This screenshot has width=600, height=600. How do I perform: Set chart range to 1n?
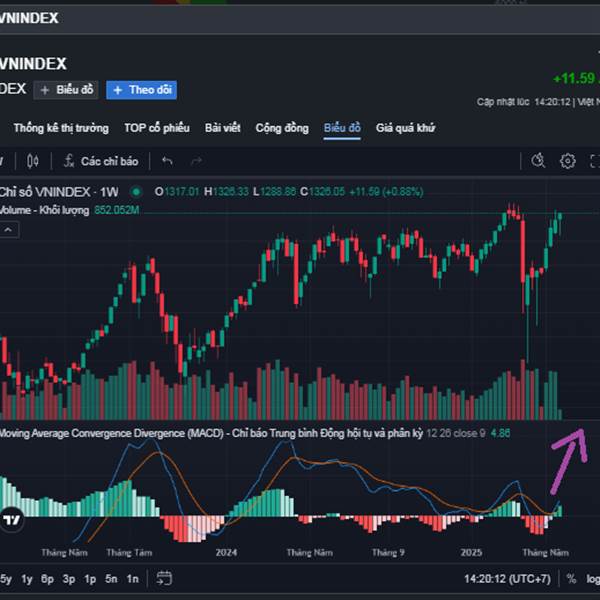pos(132,579)
